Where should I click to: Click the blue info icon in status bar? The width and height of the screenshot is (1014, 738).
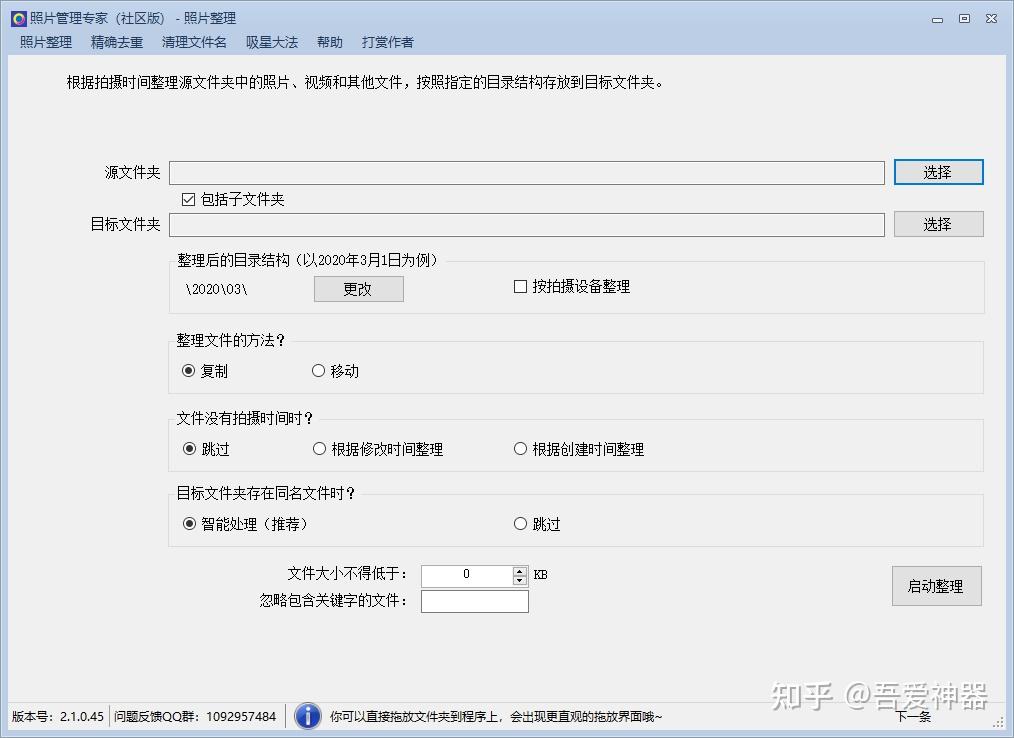[308, 716]
